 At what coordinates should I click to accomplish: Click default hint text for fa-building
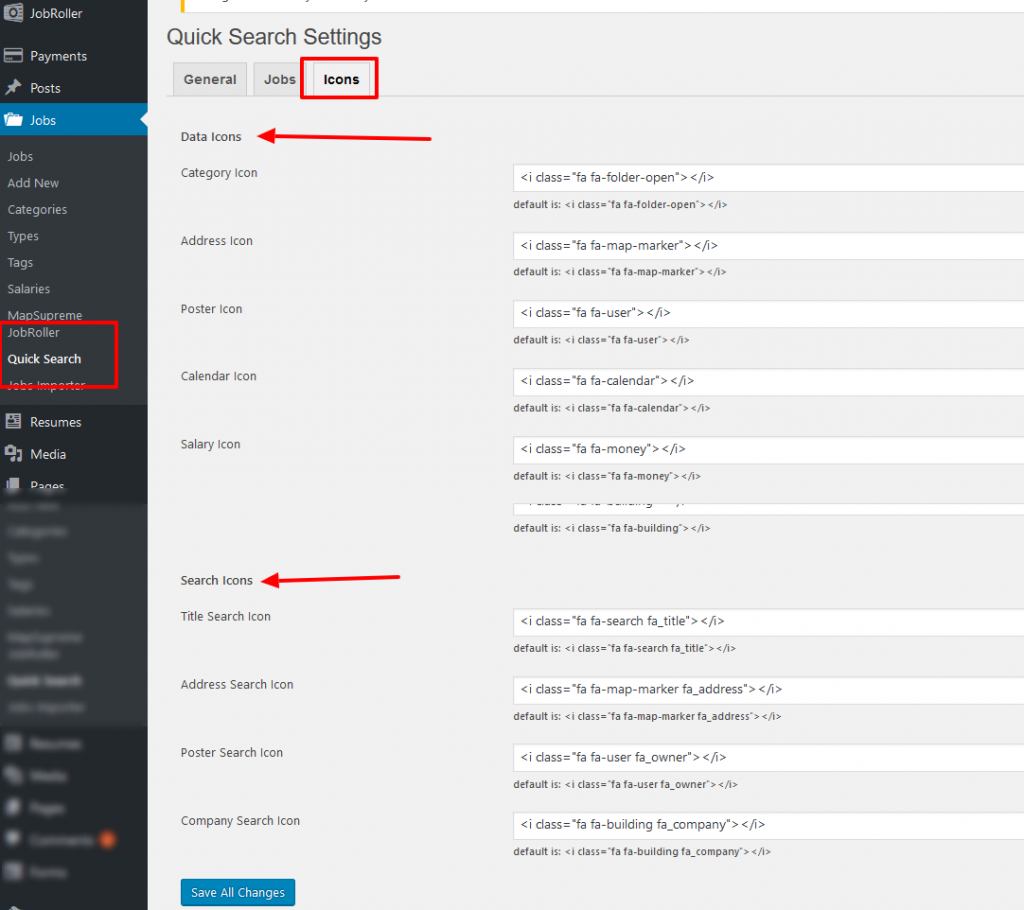pyautogui.click(x=612, y=528)
